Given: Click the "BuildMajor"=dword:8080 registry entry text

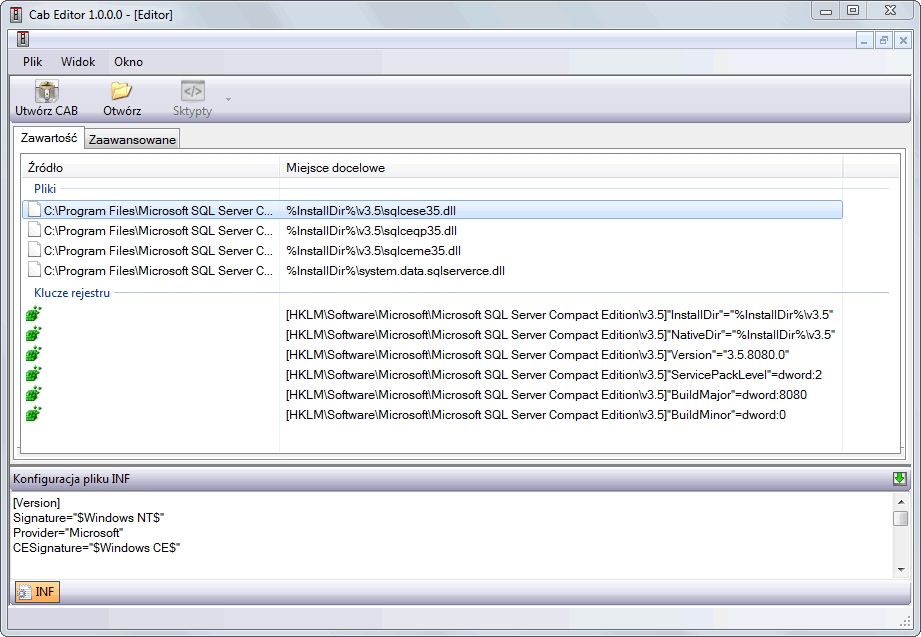Looking at the screenshot, I should [x=546, y=395].
